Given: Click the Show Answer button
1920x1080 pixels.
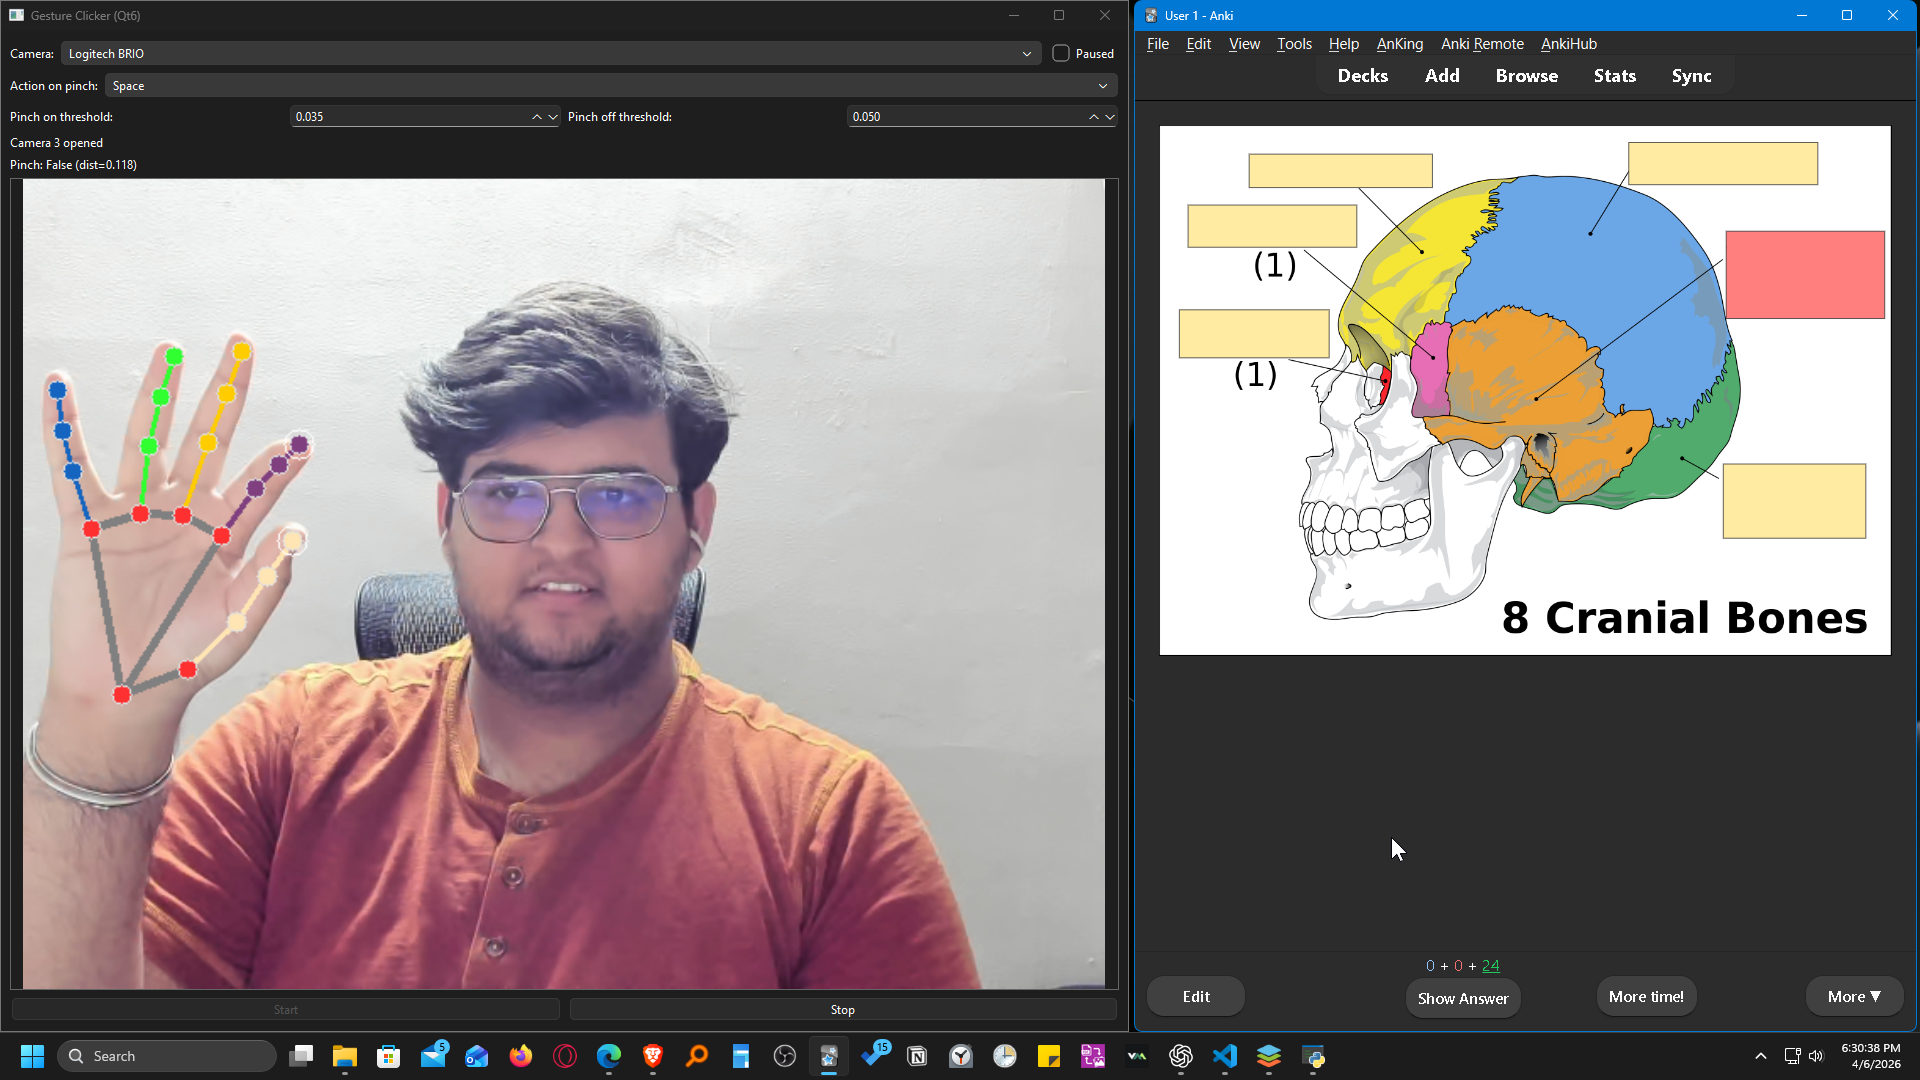Looking at the screenshot, I should point(1462,998).
